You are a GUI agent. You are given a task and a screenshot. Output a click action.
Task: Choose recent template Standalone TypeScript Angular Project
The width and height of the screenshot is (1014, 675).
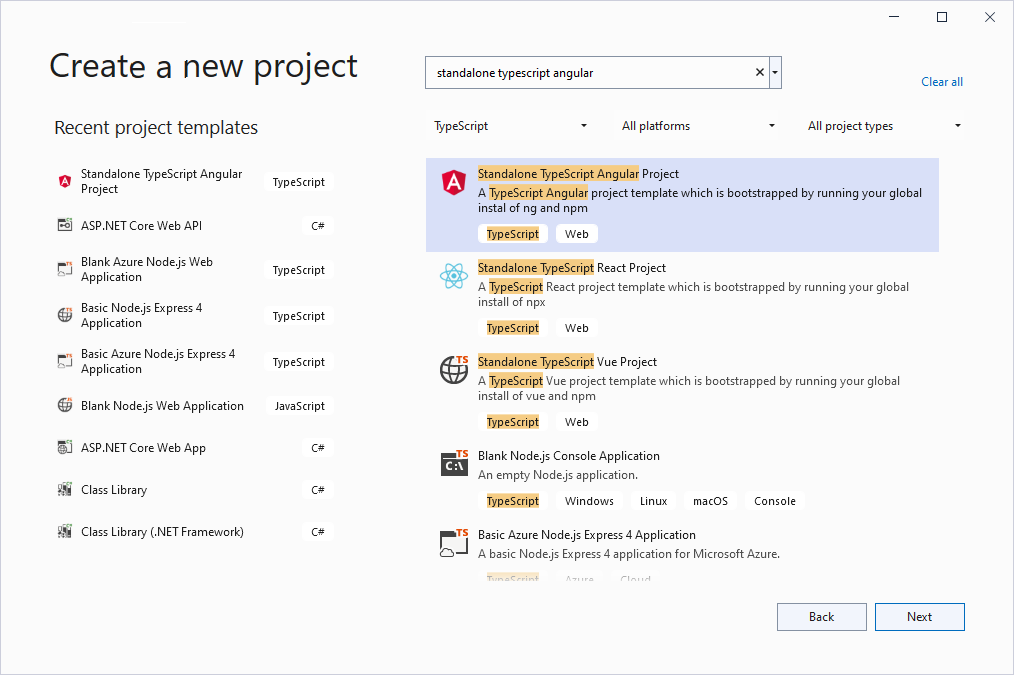pos(194,182)
